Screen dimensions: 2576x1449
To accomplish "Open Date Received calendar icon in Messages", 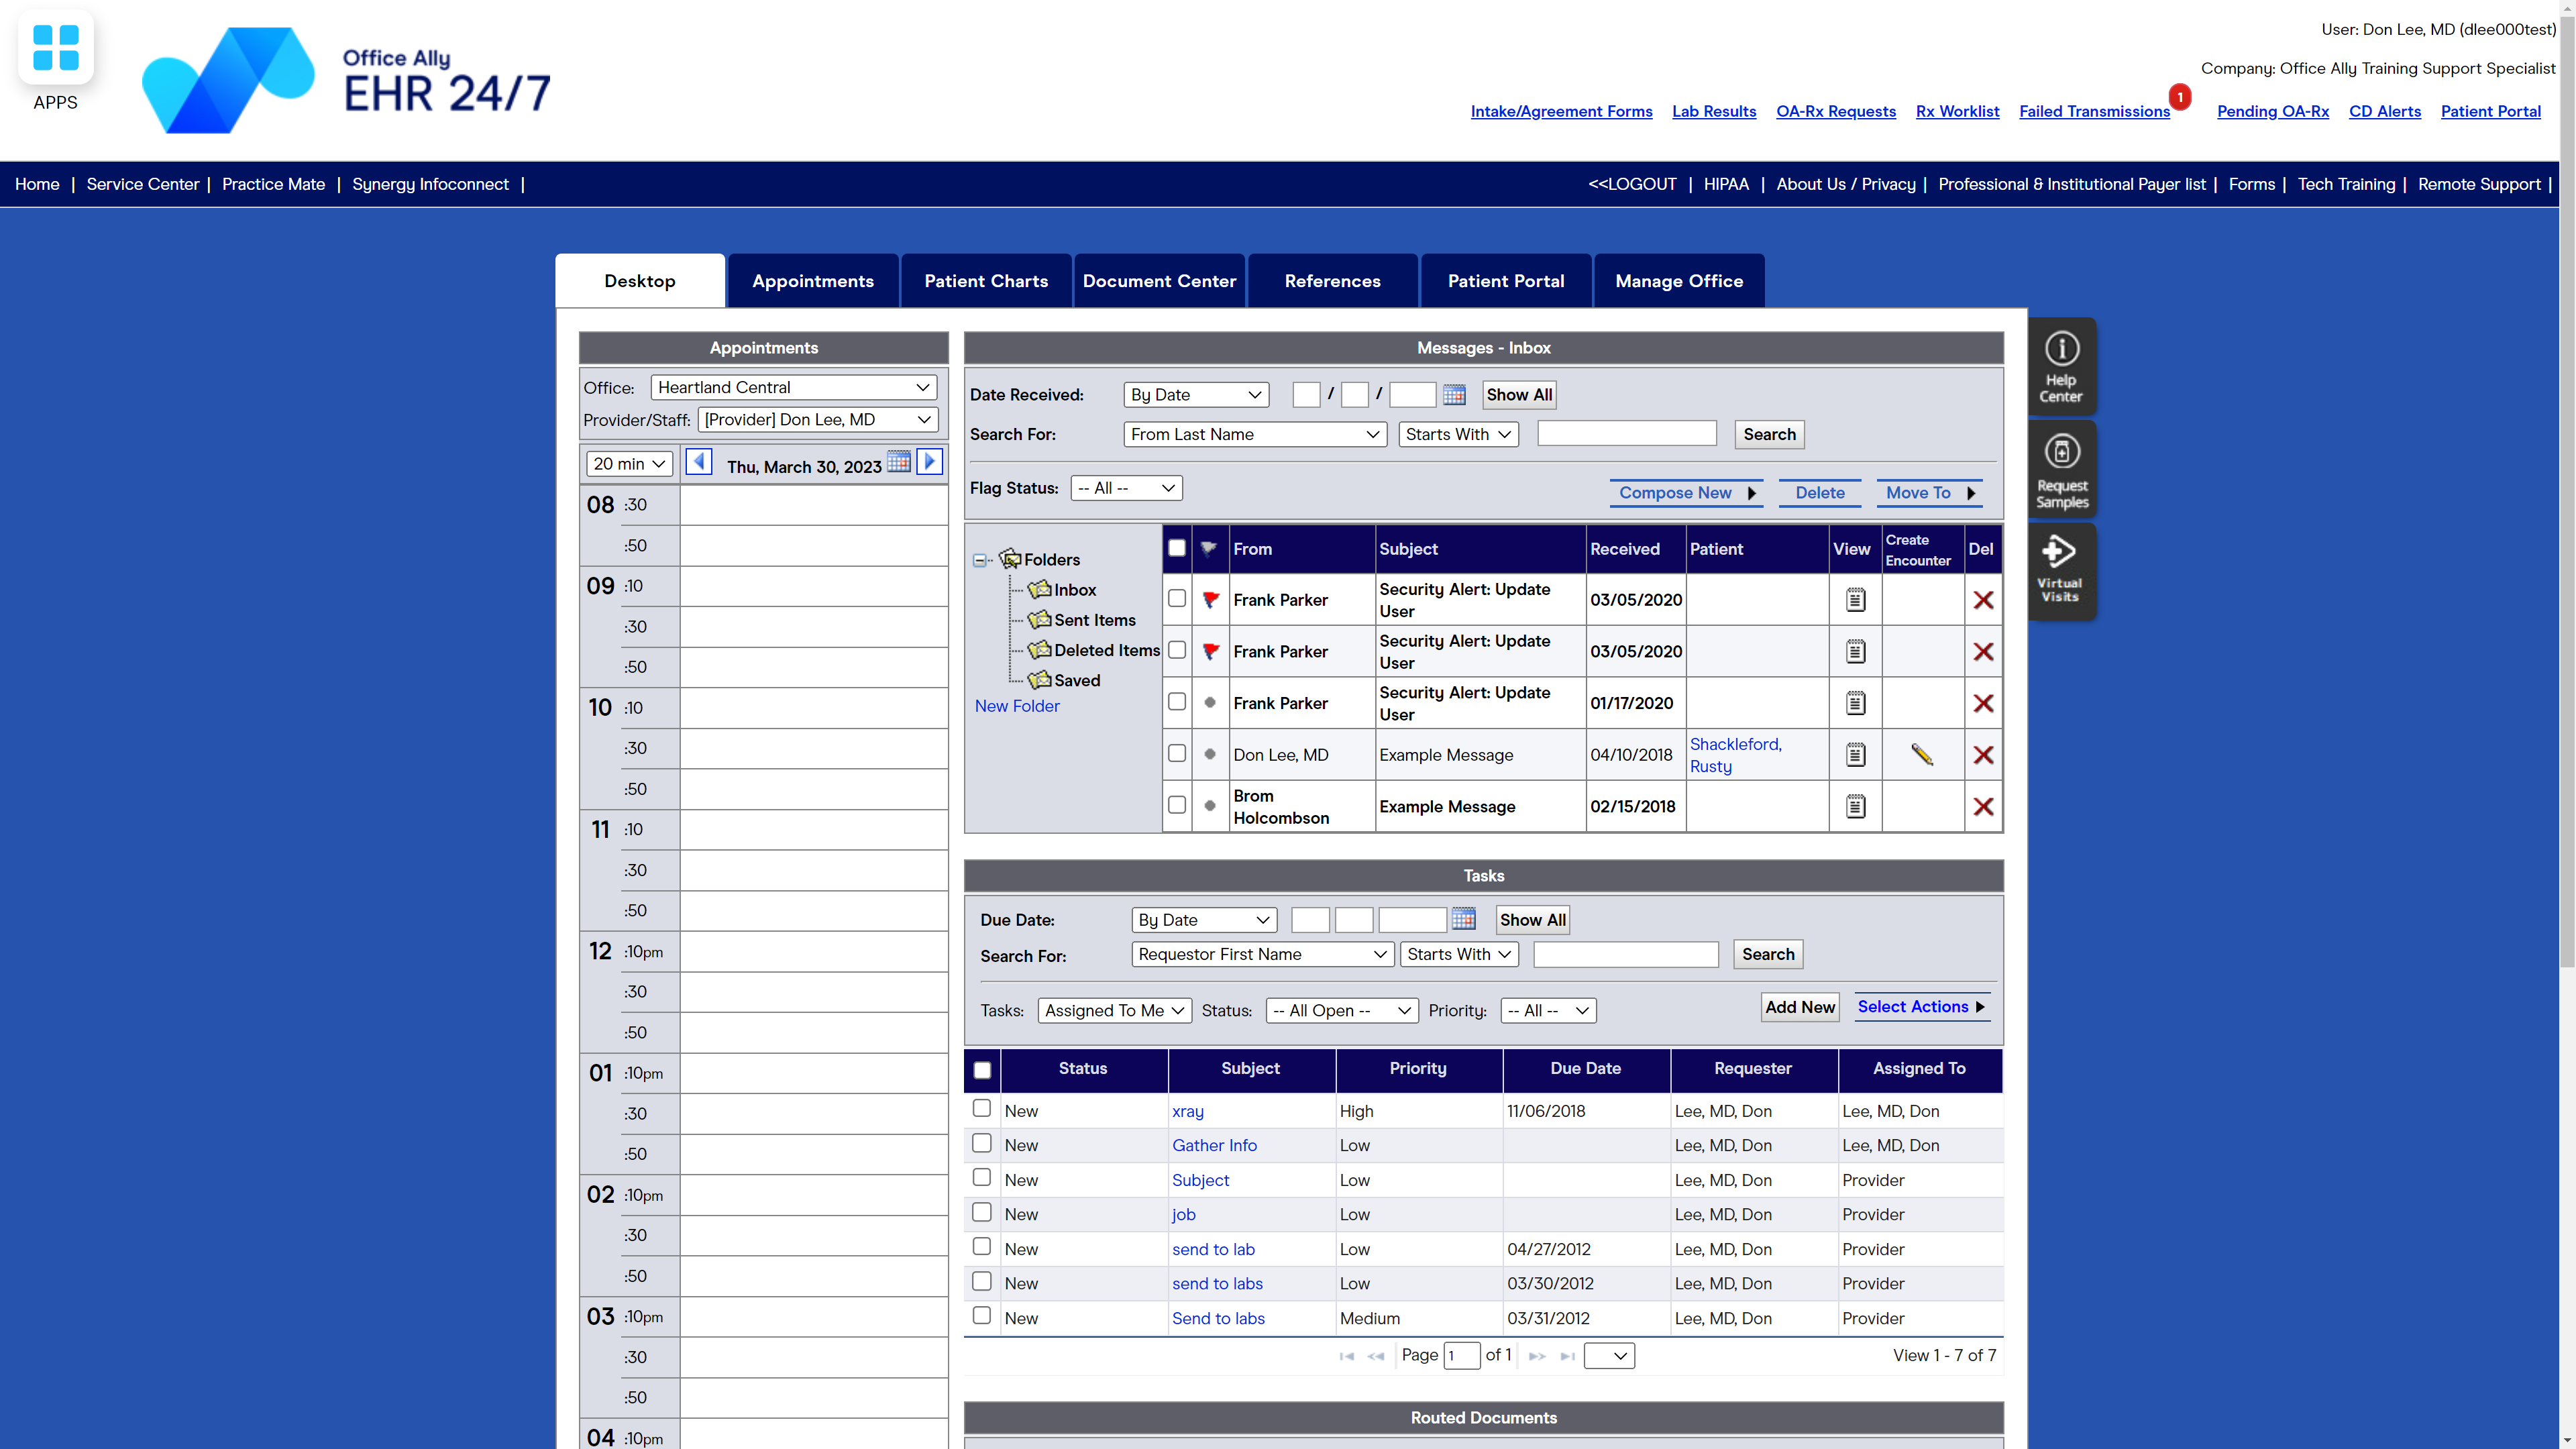I will (1454, 394).
